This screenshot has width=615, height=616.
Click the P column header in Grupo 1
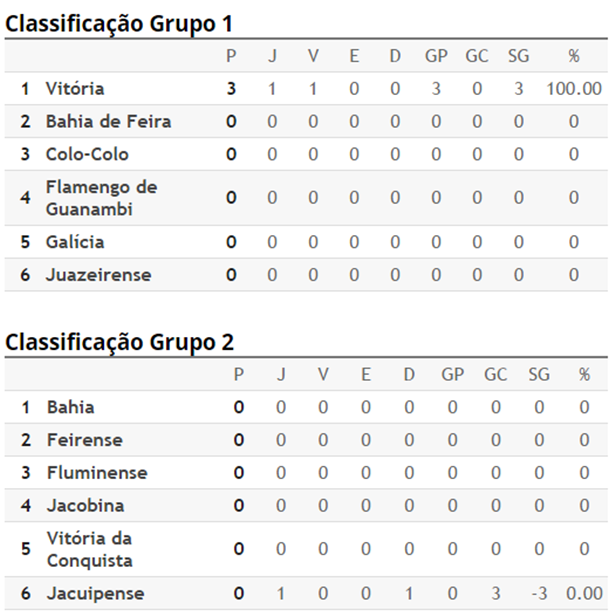[x=231, y=56]
